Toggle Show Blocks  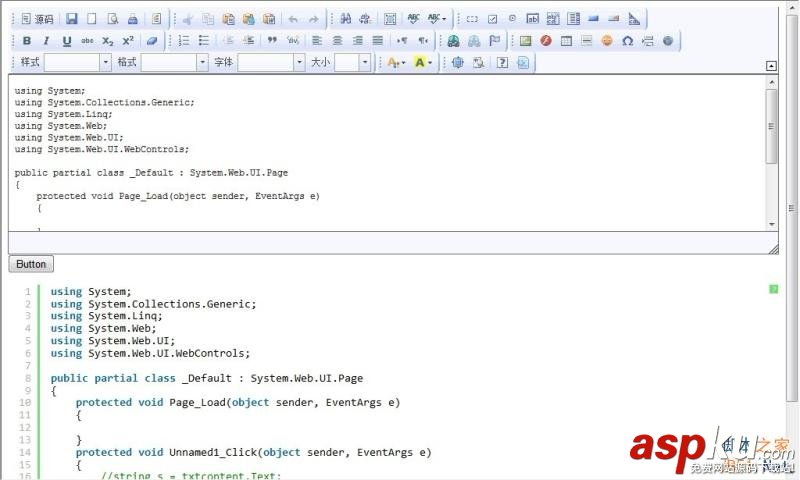[x=479, y=63]
